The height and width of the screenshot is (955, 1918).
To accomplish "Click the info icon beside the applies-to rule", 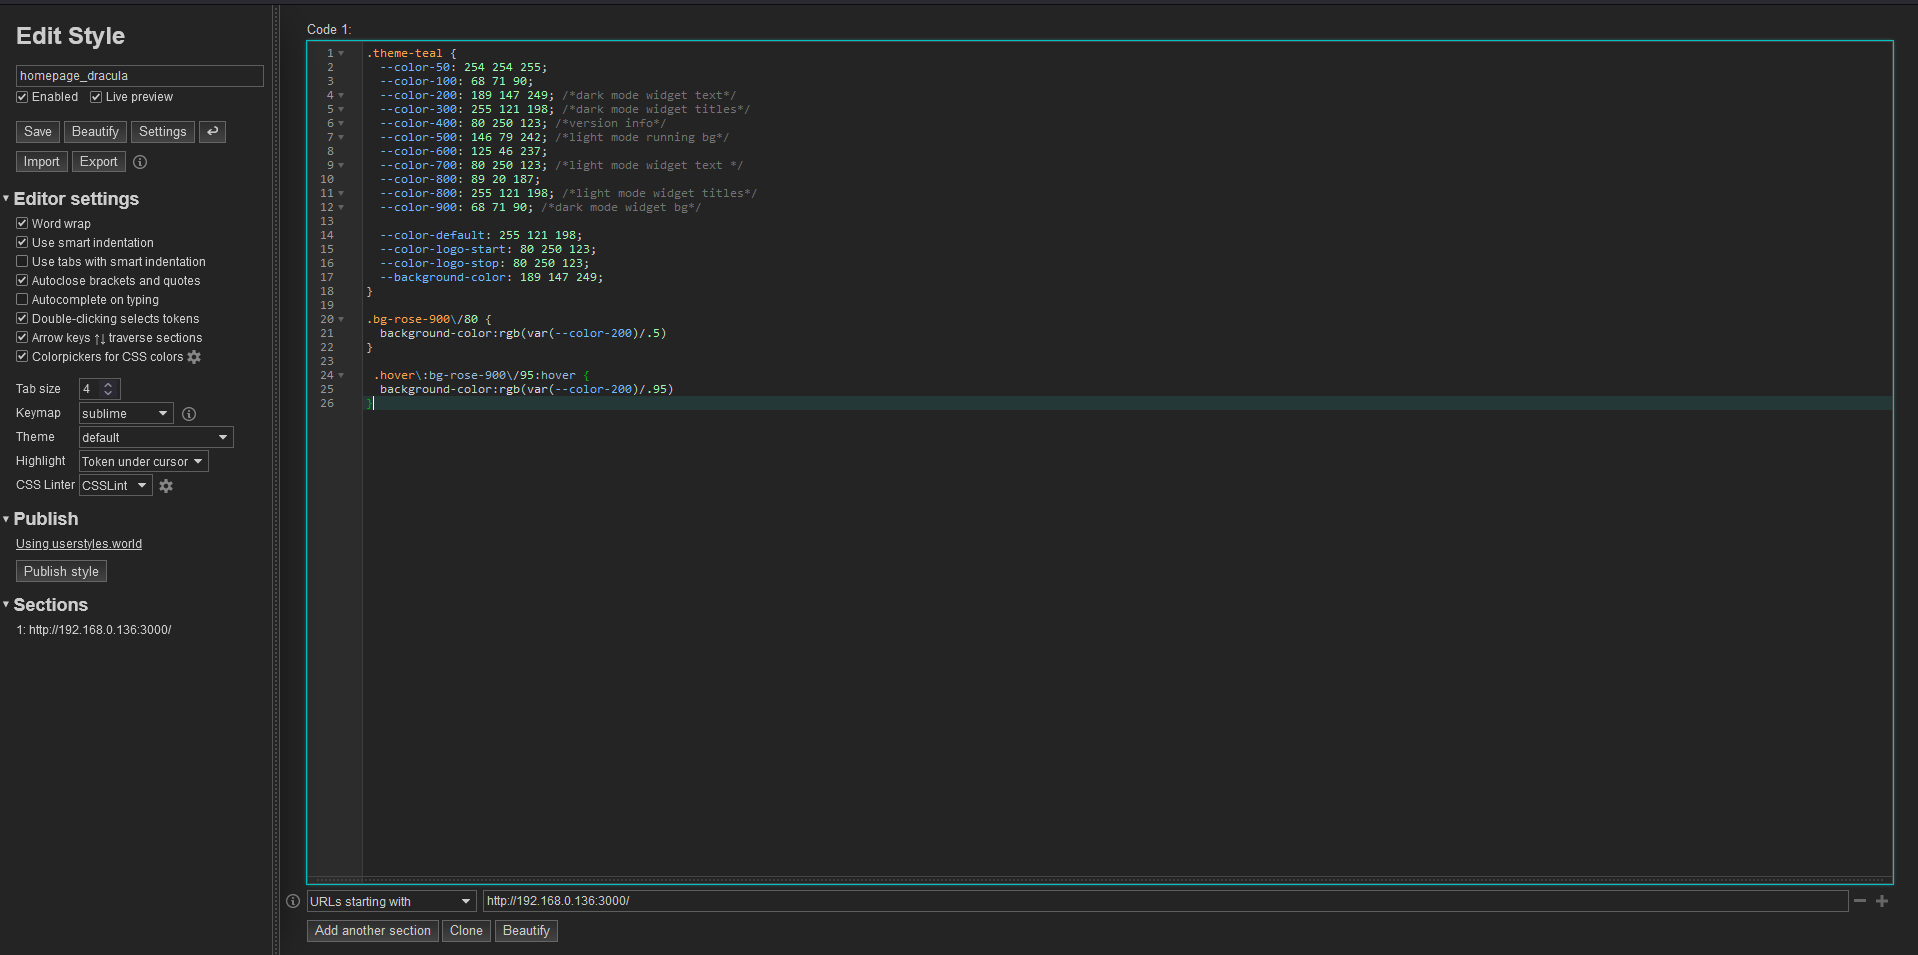I will click(x=292, y=901).
